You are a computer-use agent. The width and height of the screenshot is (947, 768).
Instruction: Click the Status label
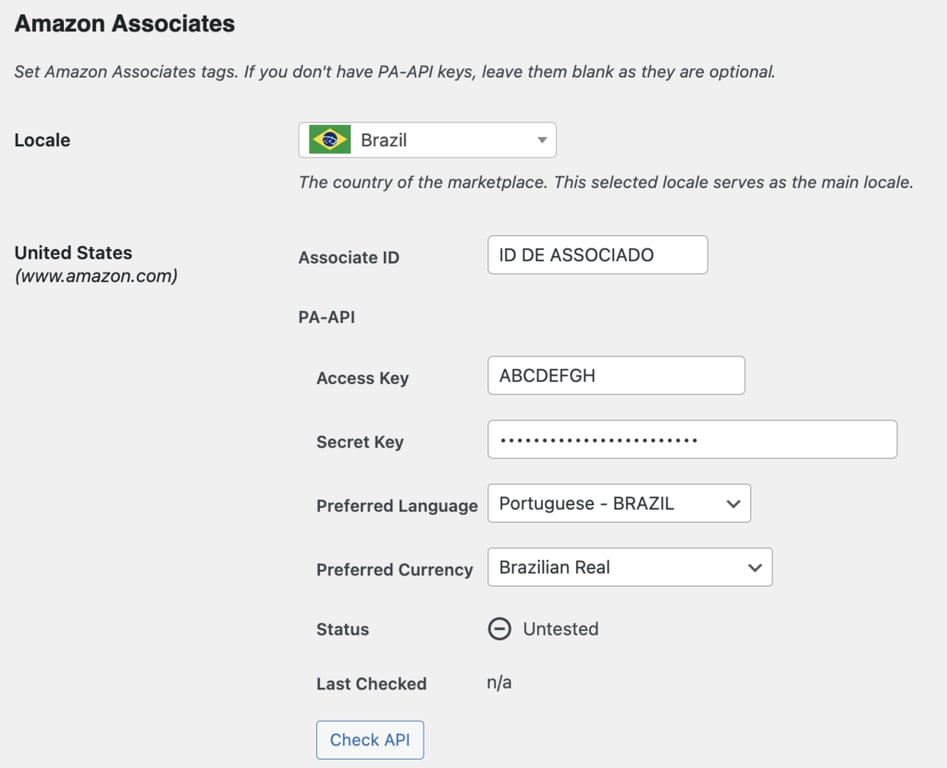click(x=342, y=629)
